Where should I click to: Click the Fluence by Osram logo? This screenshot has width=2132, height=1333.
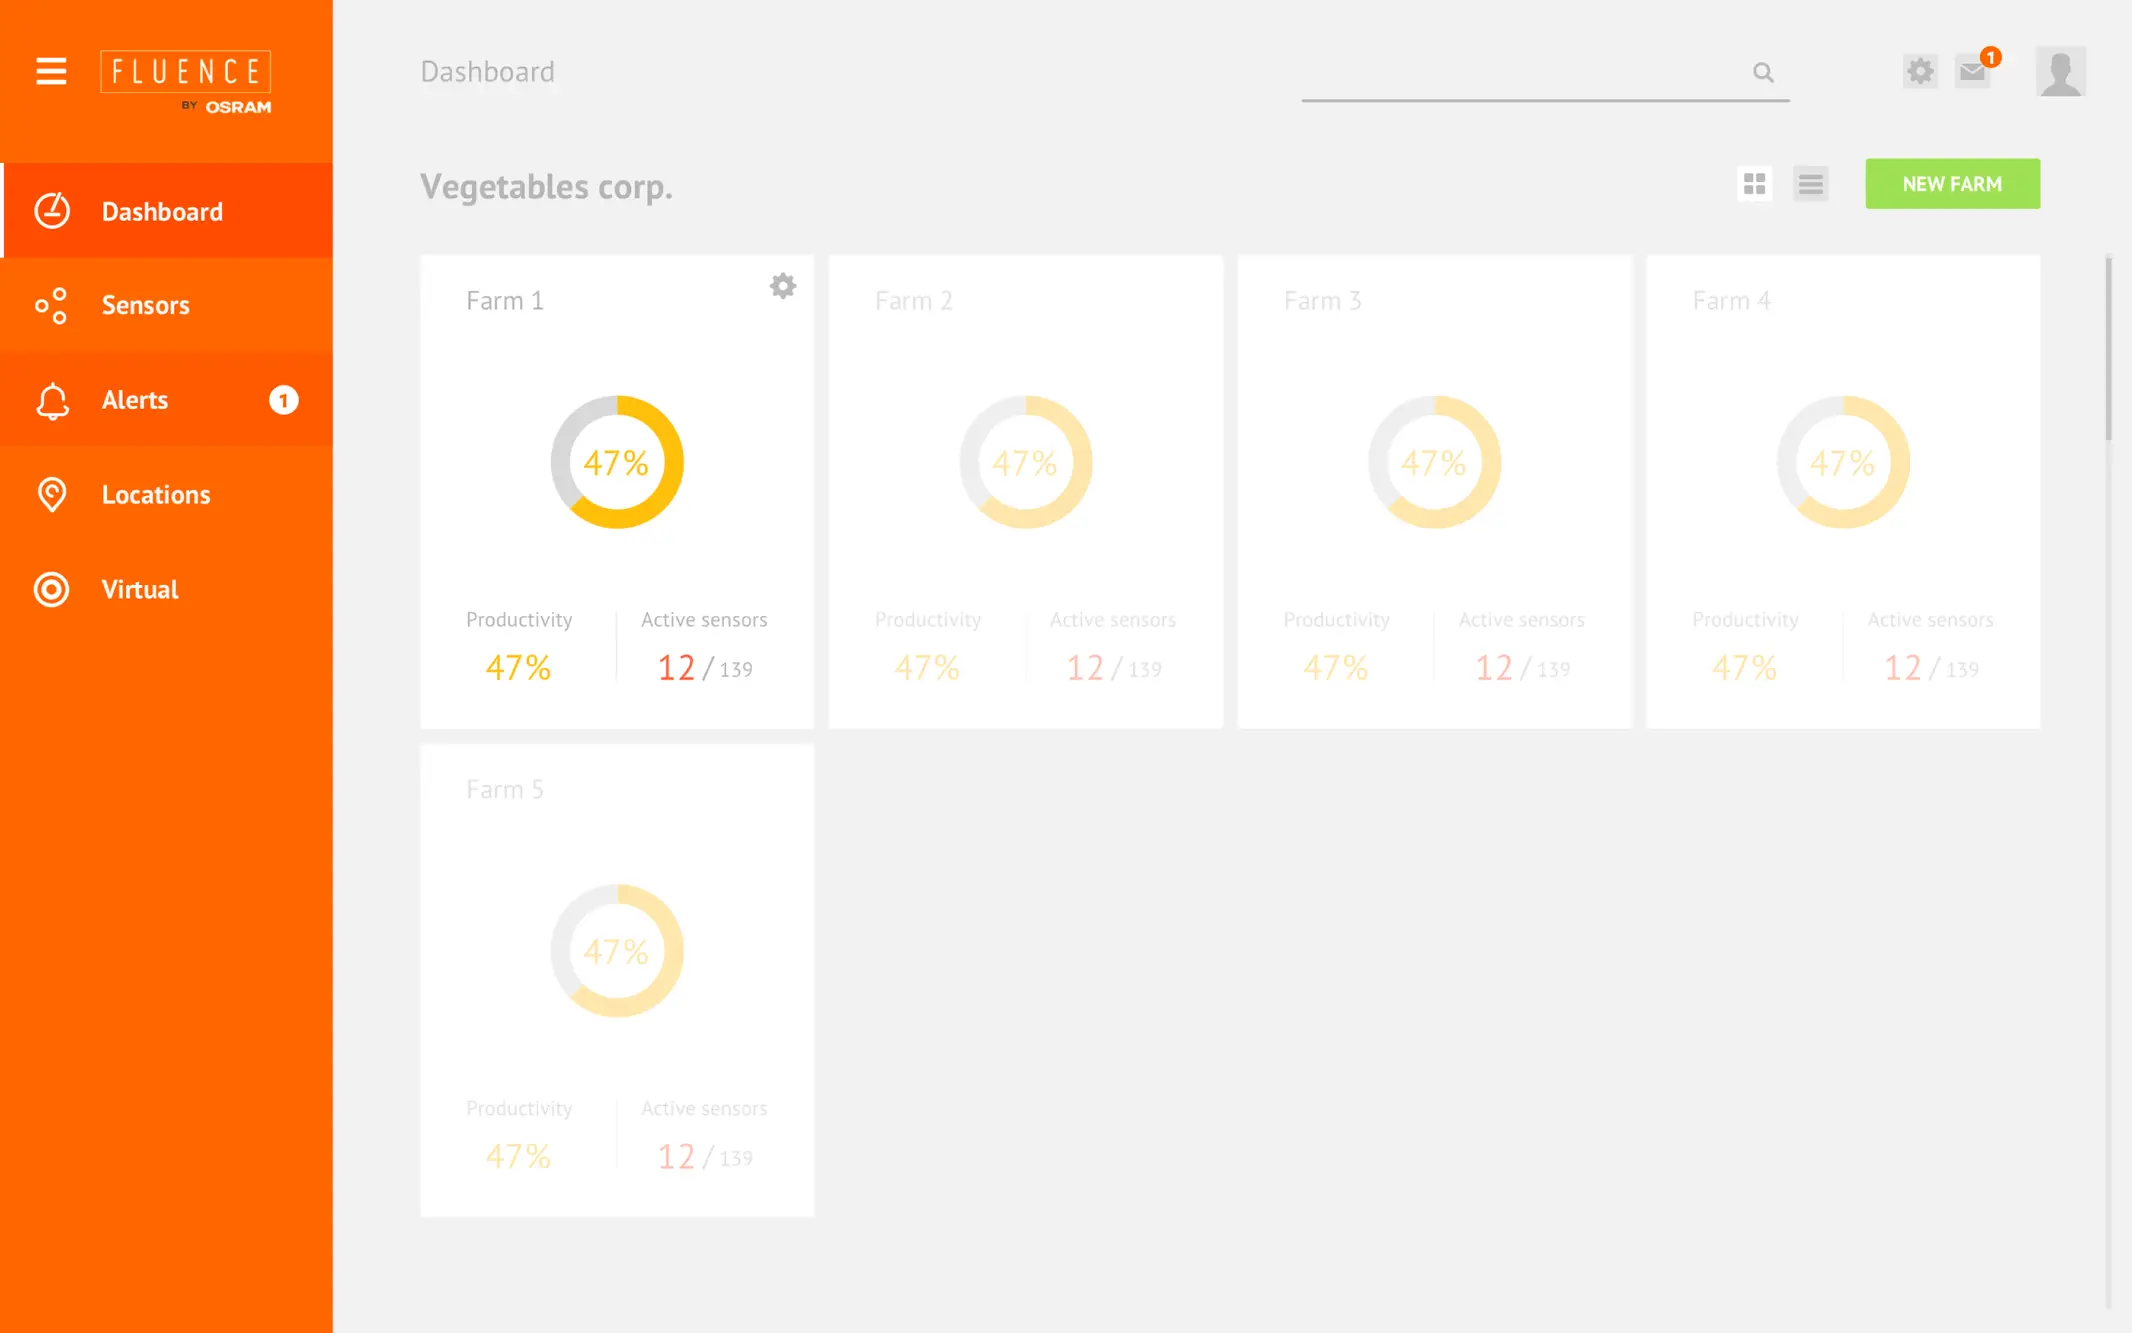(186, 81)
